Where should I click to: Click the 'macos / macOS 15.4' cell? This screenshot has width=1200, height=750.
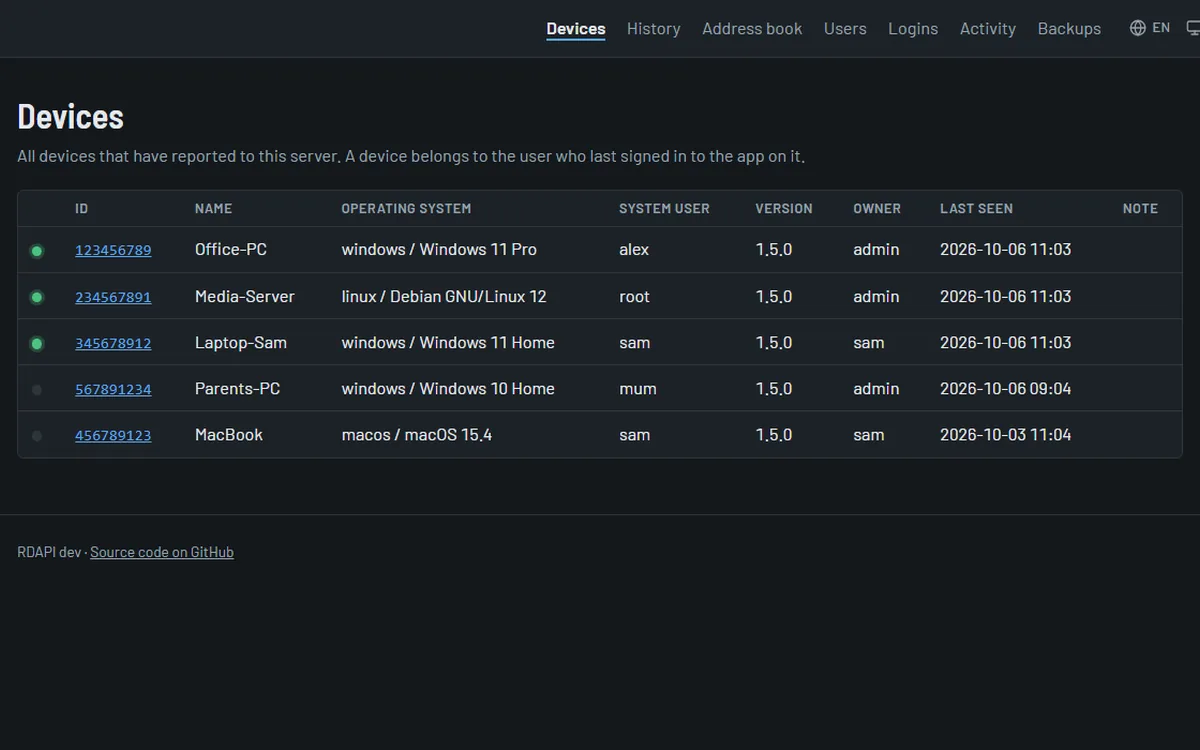[417, 434]
